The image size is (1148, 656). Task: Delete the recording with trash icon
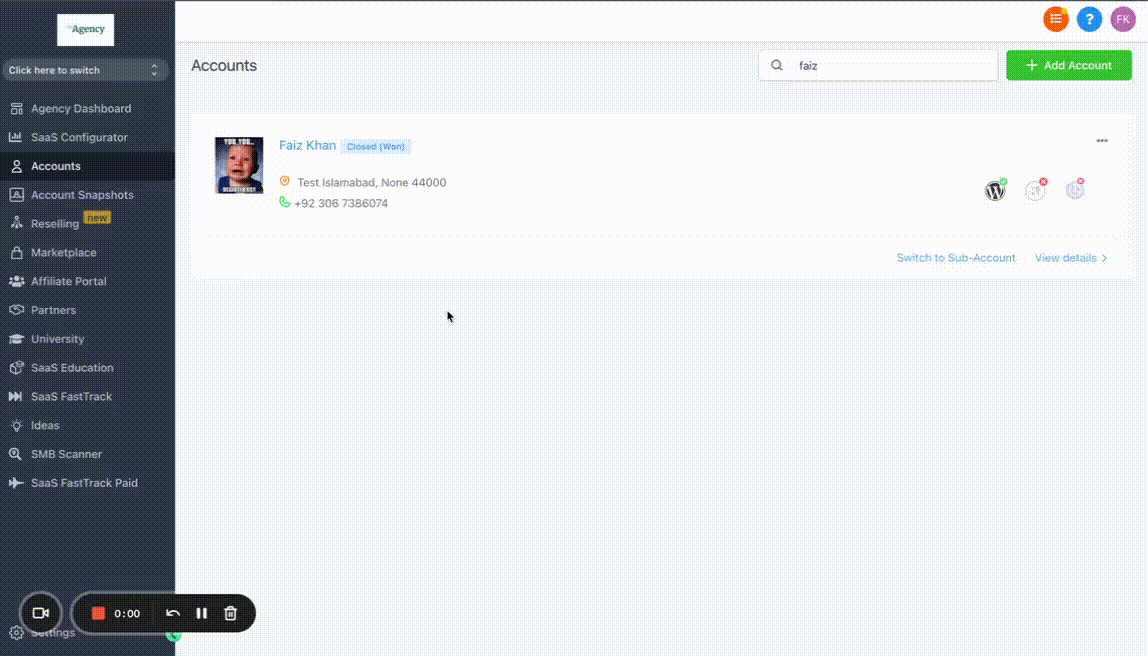(x=231, y=614)
